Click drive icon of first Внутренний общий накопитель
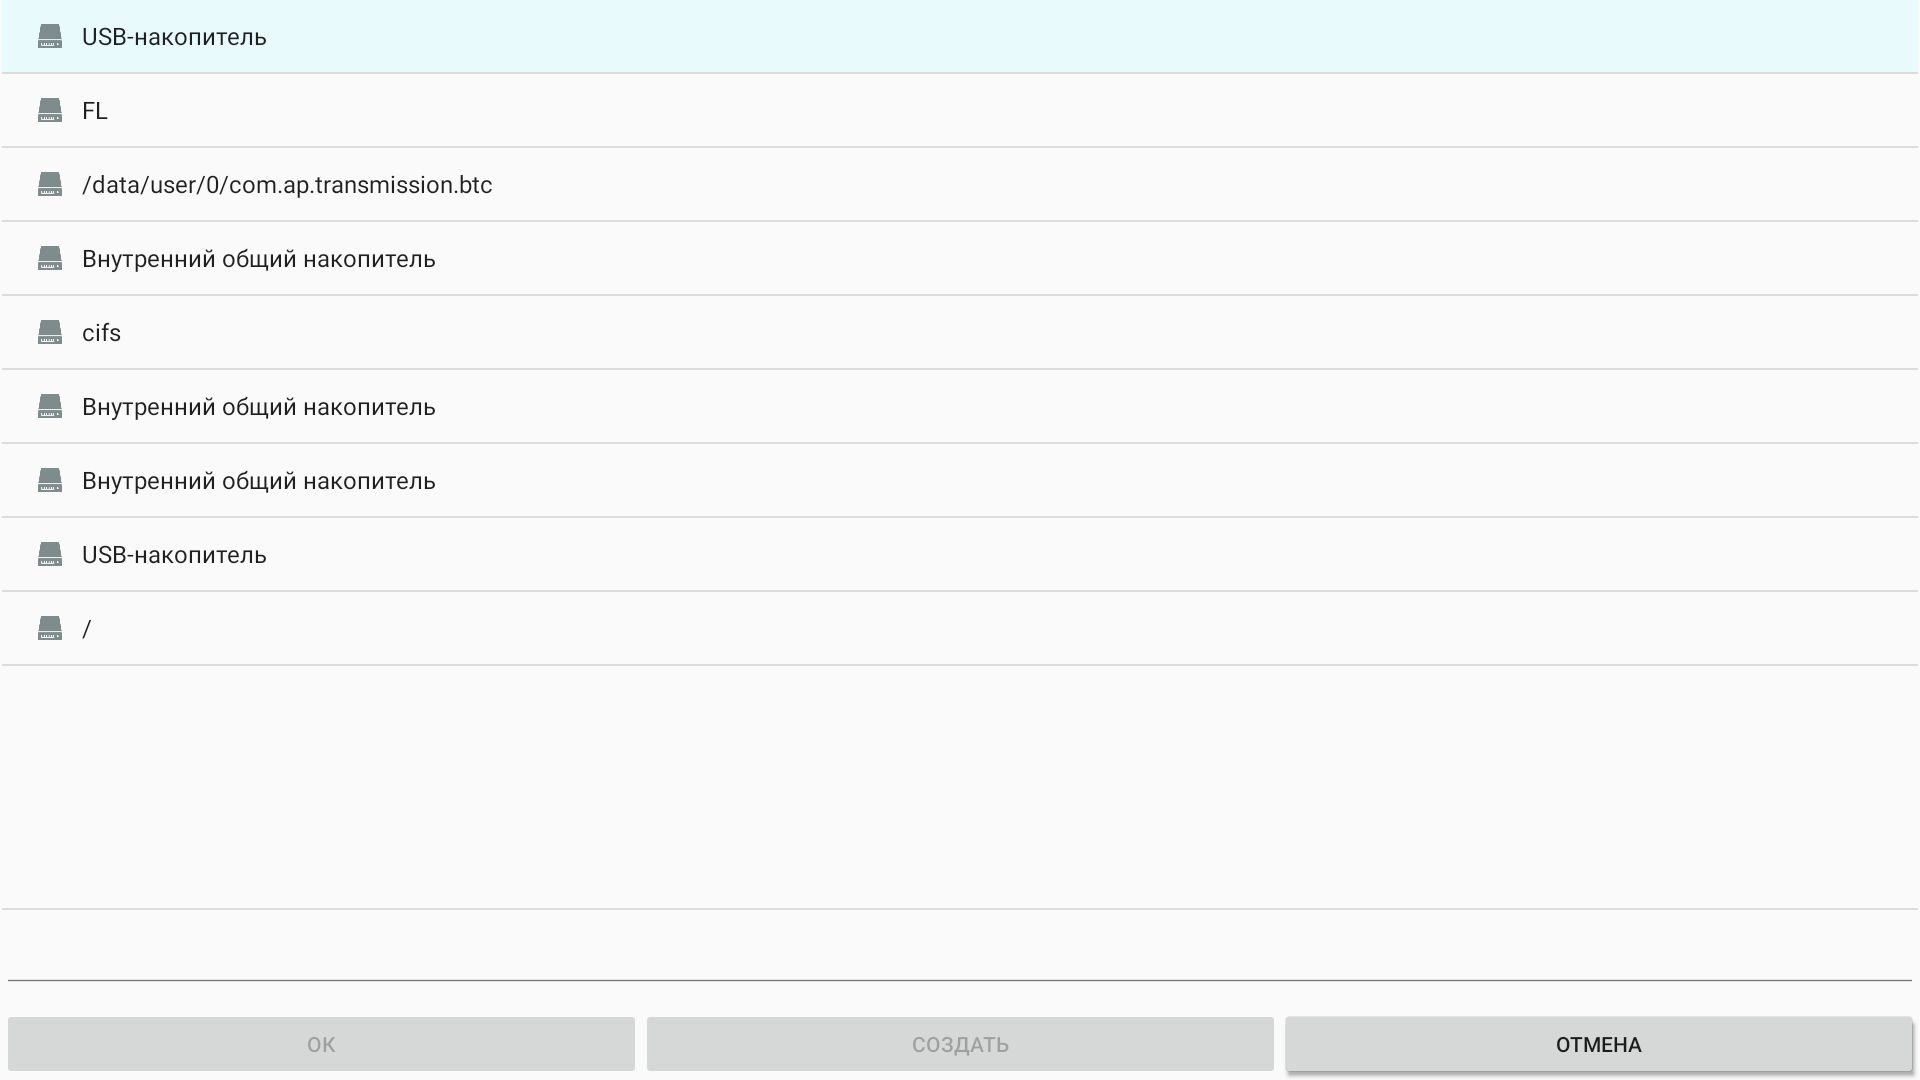 (49, 259)
